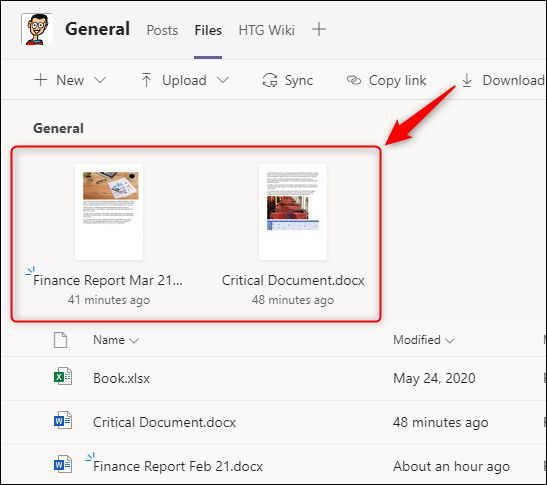Open Finance Report Feb 21.docx in list
The height and width of the screenshot is (485, 547).
coord(178,466)
